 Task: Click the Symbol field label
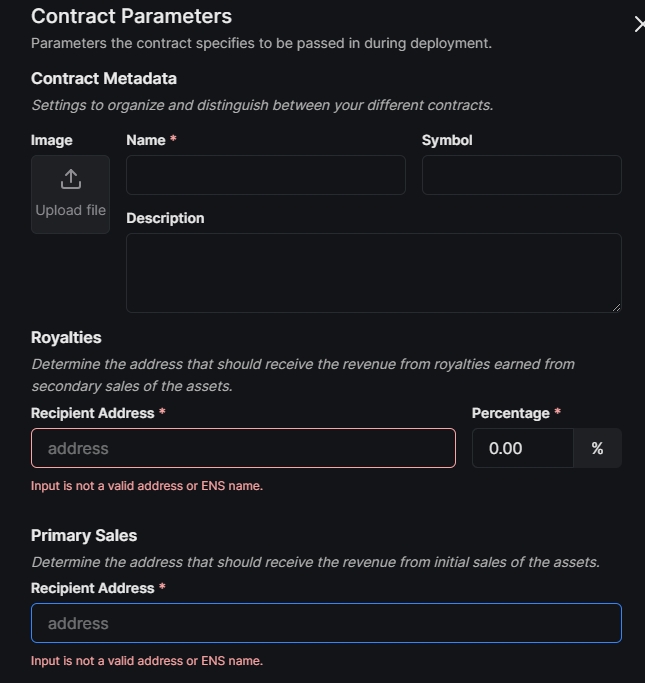coord(447,140)
